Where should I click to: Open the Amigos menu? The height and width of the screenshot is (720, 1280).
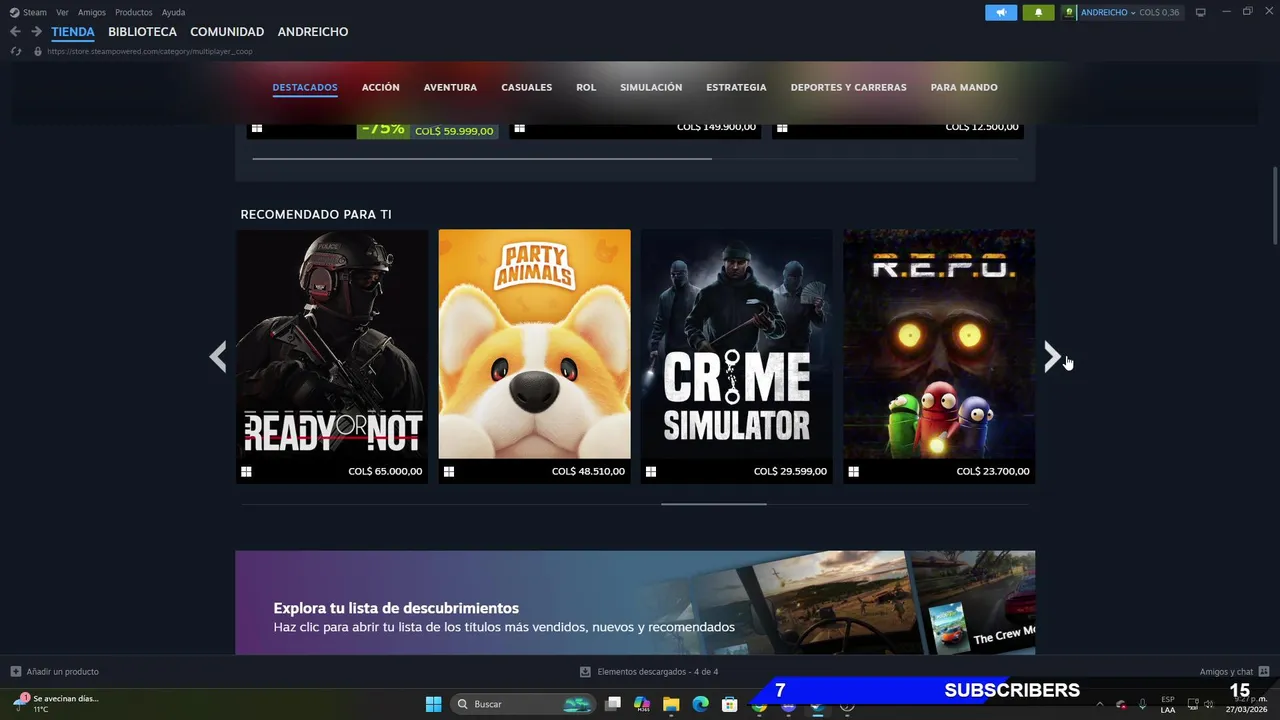tap(92, 13)
